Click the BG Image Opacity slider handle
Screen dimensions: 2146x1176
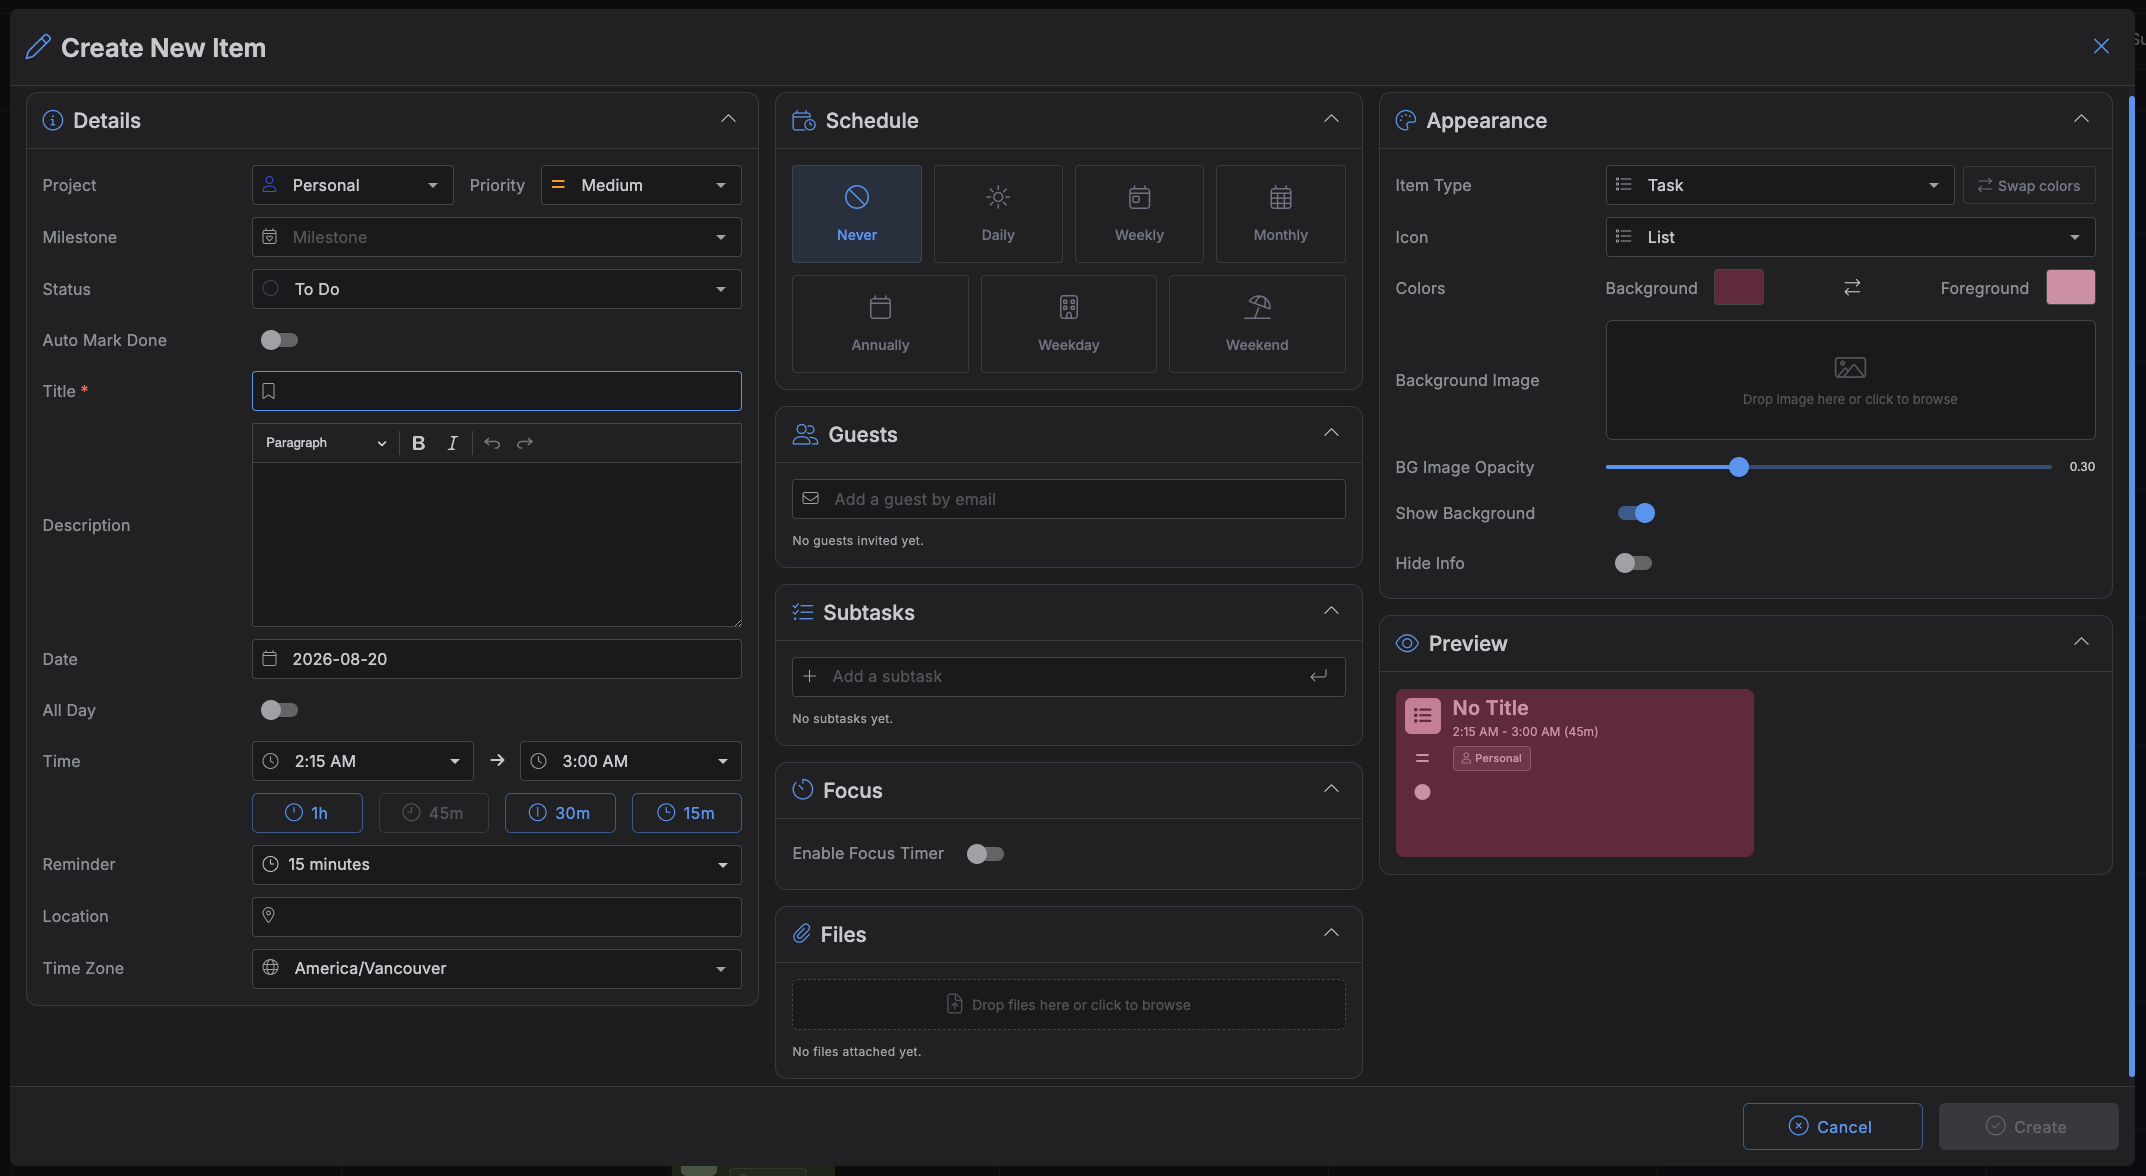[1739, 467]
